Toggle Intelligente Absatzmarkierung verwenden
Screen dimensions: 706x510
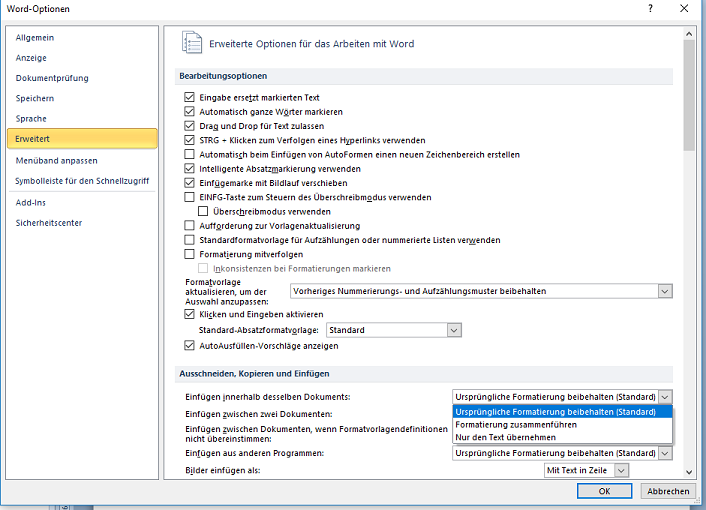190,169
